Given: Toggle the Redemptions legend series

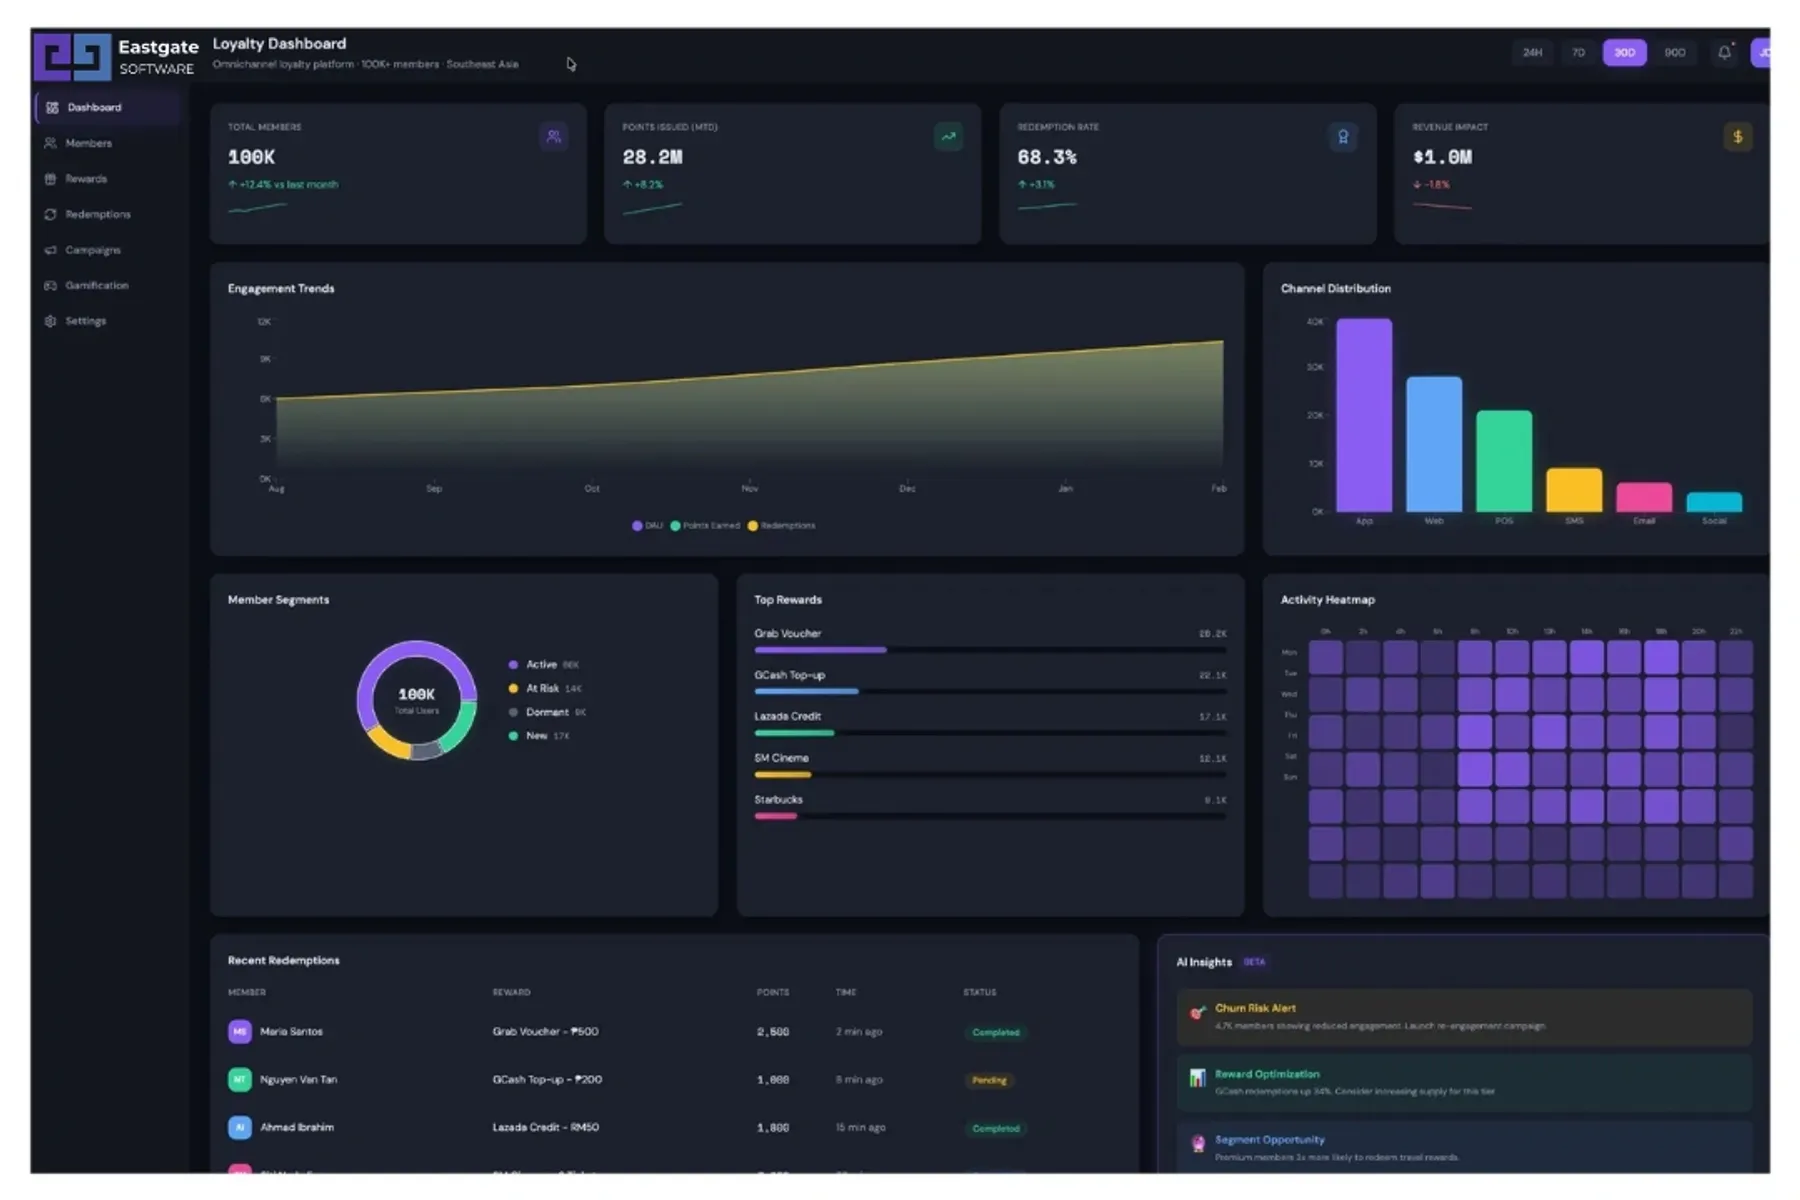Looking at the screenshot, I should (781, 526).
